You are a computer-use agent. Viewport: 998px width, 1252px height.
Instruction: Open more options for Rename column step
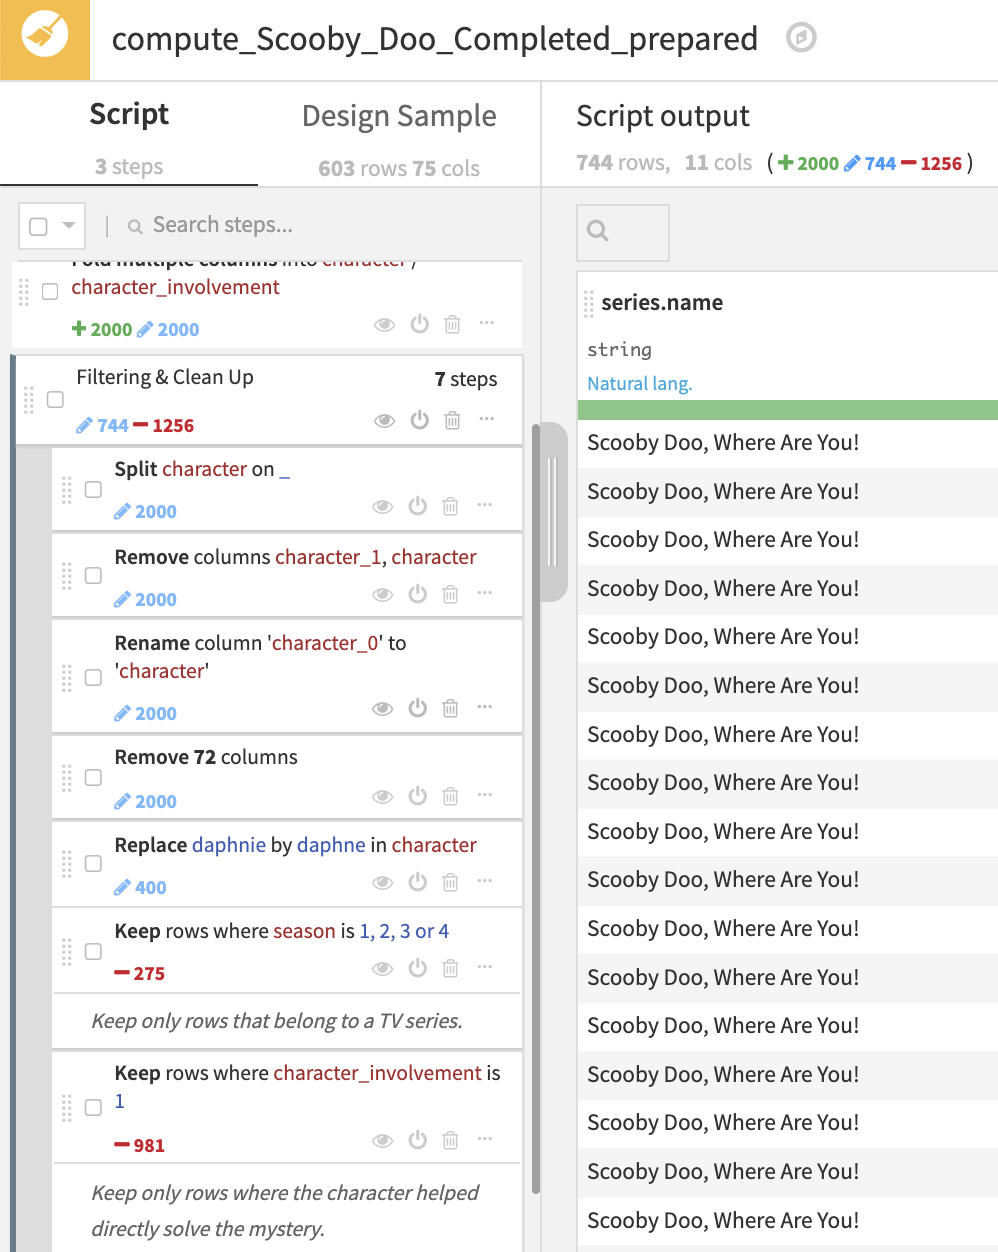pyautogui.click(x=485, y=707)
